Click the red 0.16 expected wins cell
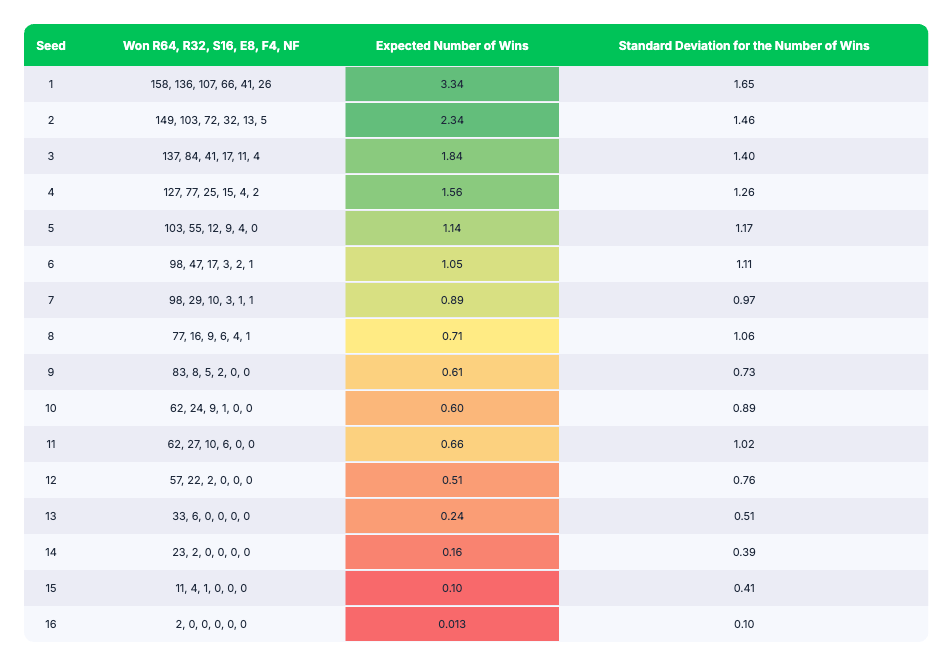The width and height of the screenshot is (952, 666). (x=452, y=552)
